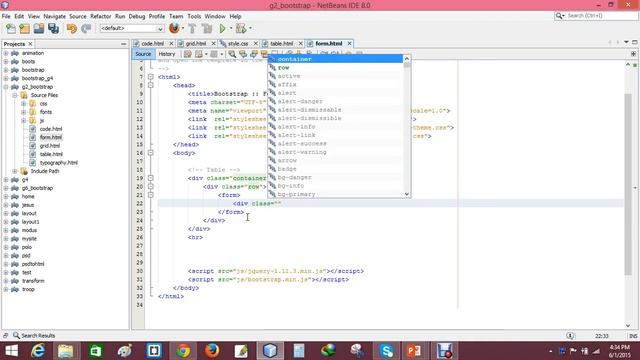This screenshot has width=640, height=360.
Task: Click the Source view button
Action: pyautogui.click(x=143, y=54)
